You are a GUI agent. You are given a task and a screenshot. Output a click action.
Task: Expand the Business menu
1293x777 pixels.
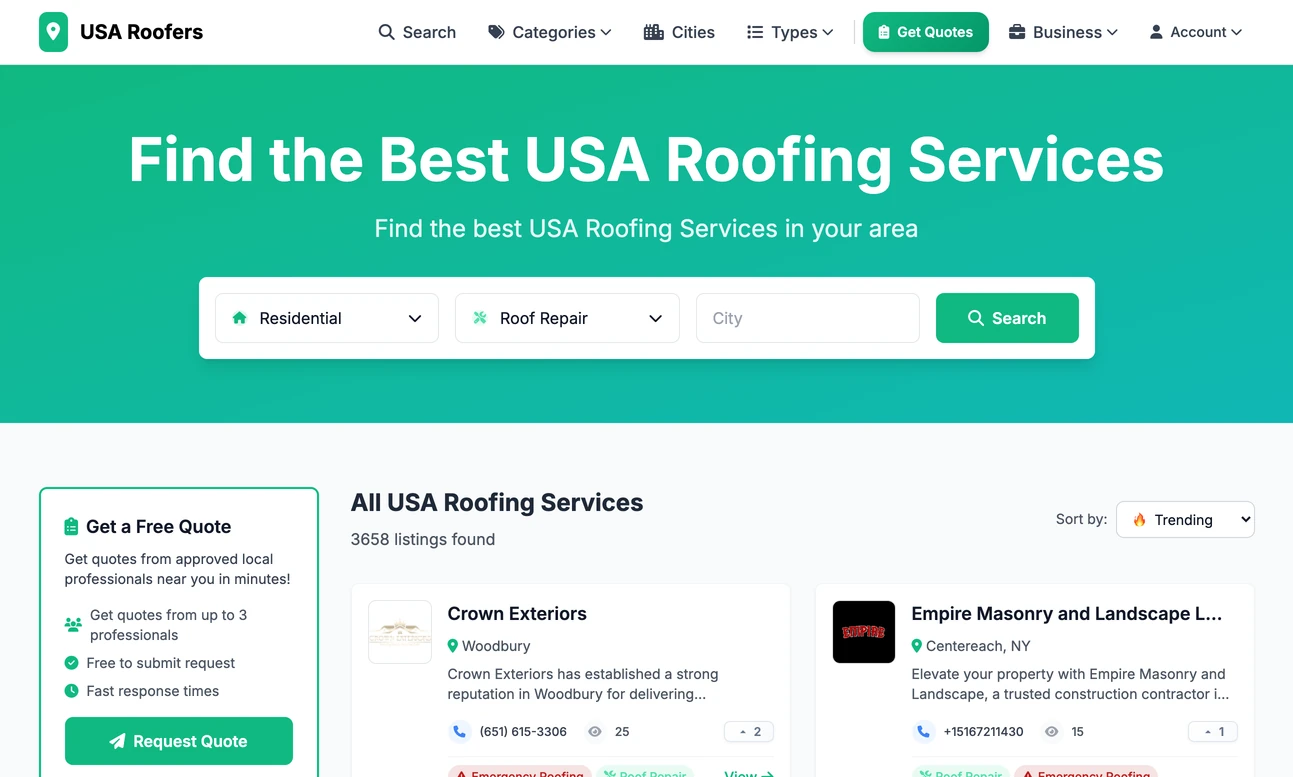click(1063, 32)
